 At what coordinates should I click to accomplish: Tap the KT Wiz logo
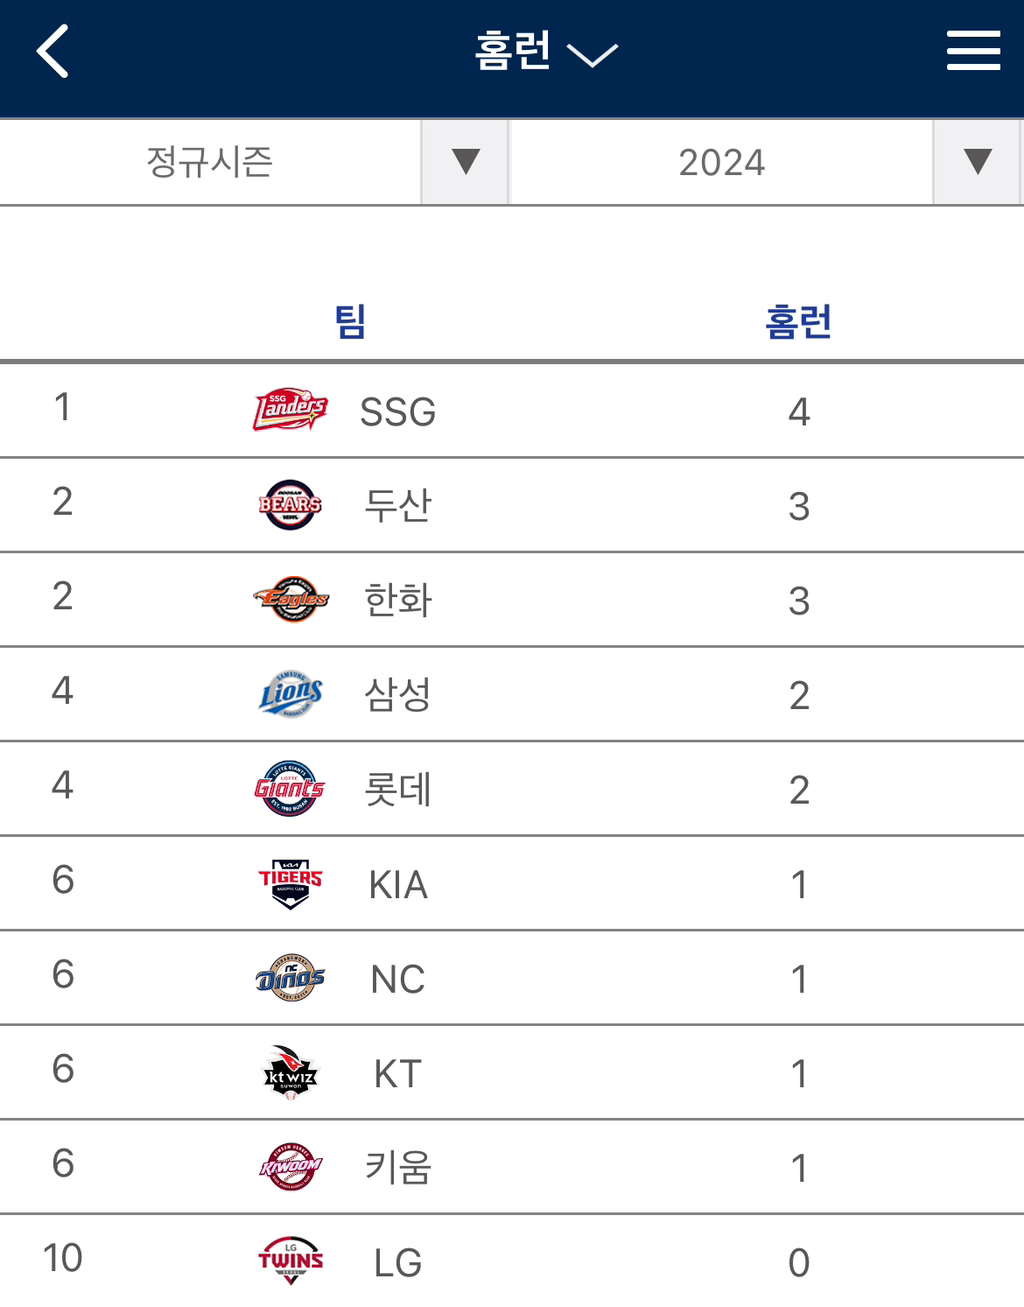(290, 1073)
